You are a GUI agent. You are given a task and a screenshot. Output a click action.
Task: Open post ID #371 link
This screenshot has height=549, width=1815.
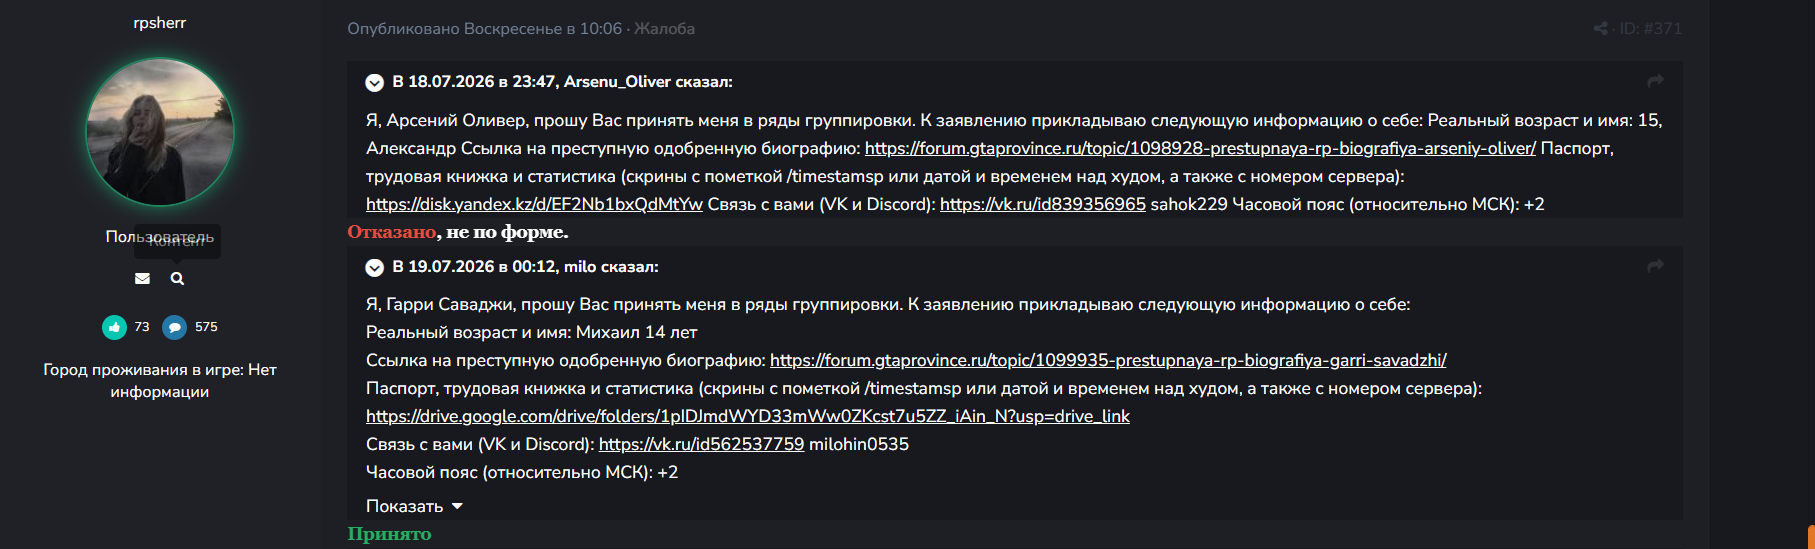coord(1650,29)
